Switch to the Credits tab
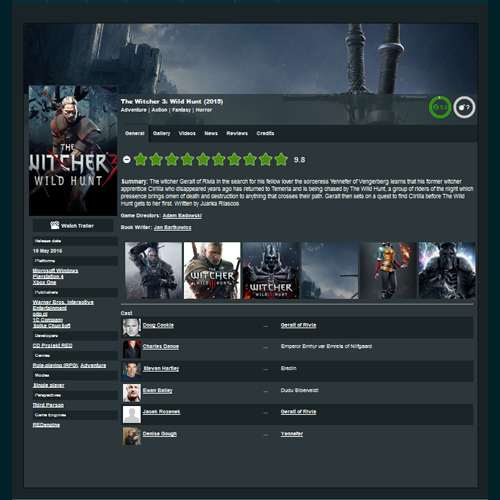This screenshot has width=500, height=500. [265, 133]
